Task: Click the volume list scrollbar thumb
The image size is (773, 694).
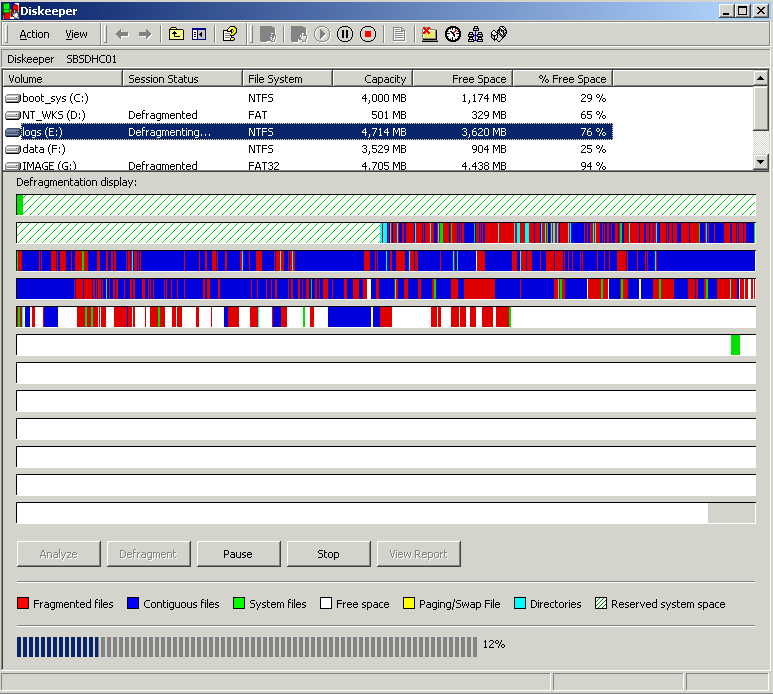Action: coord(761,108)
